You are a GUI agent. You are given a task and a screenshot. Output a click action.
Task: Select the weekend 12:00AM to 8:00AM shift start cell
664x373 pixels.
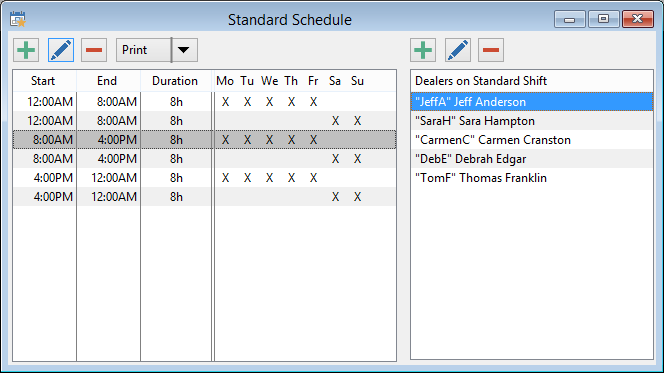[x=44, y=121]
